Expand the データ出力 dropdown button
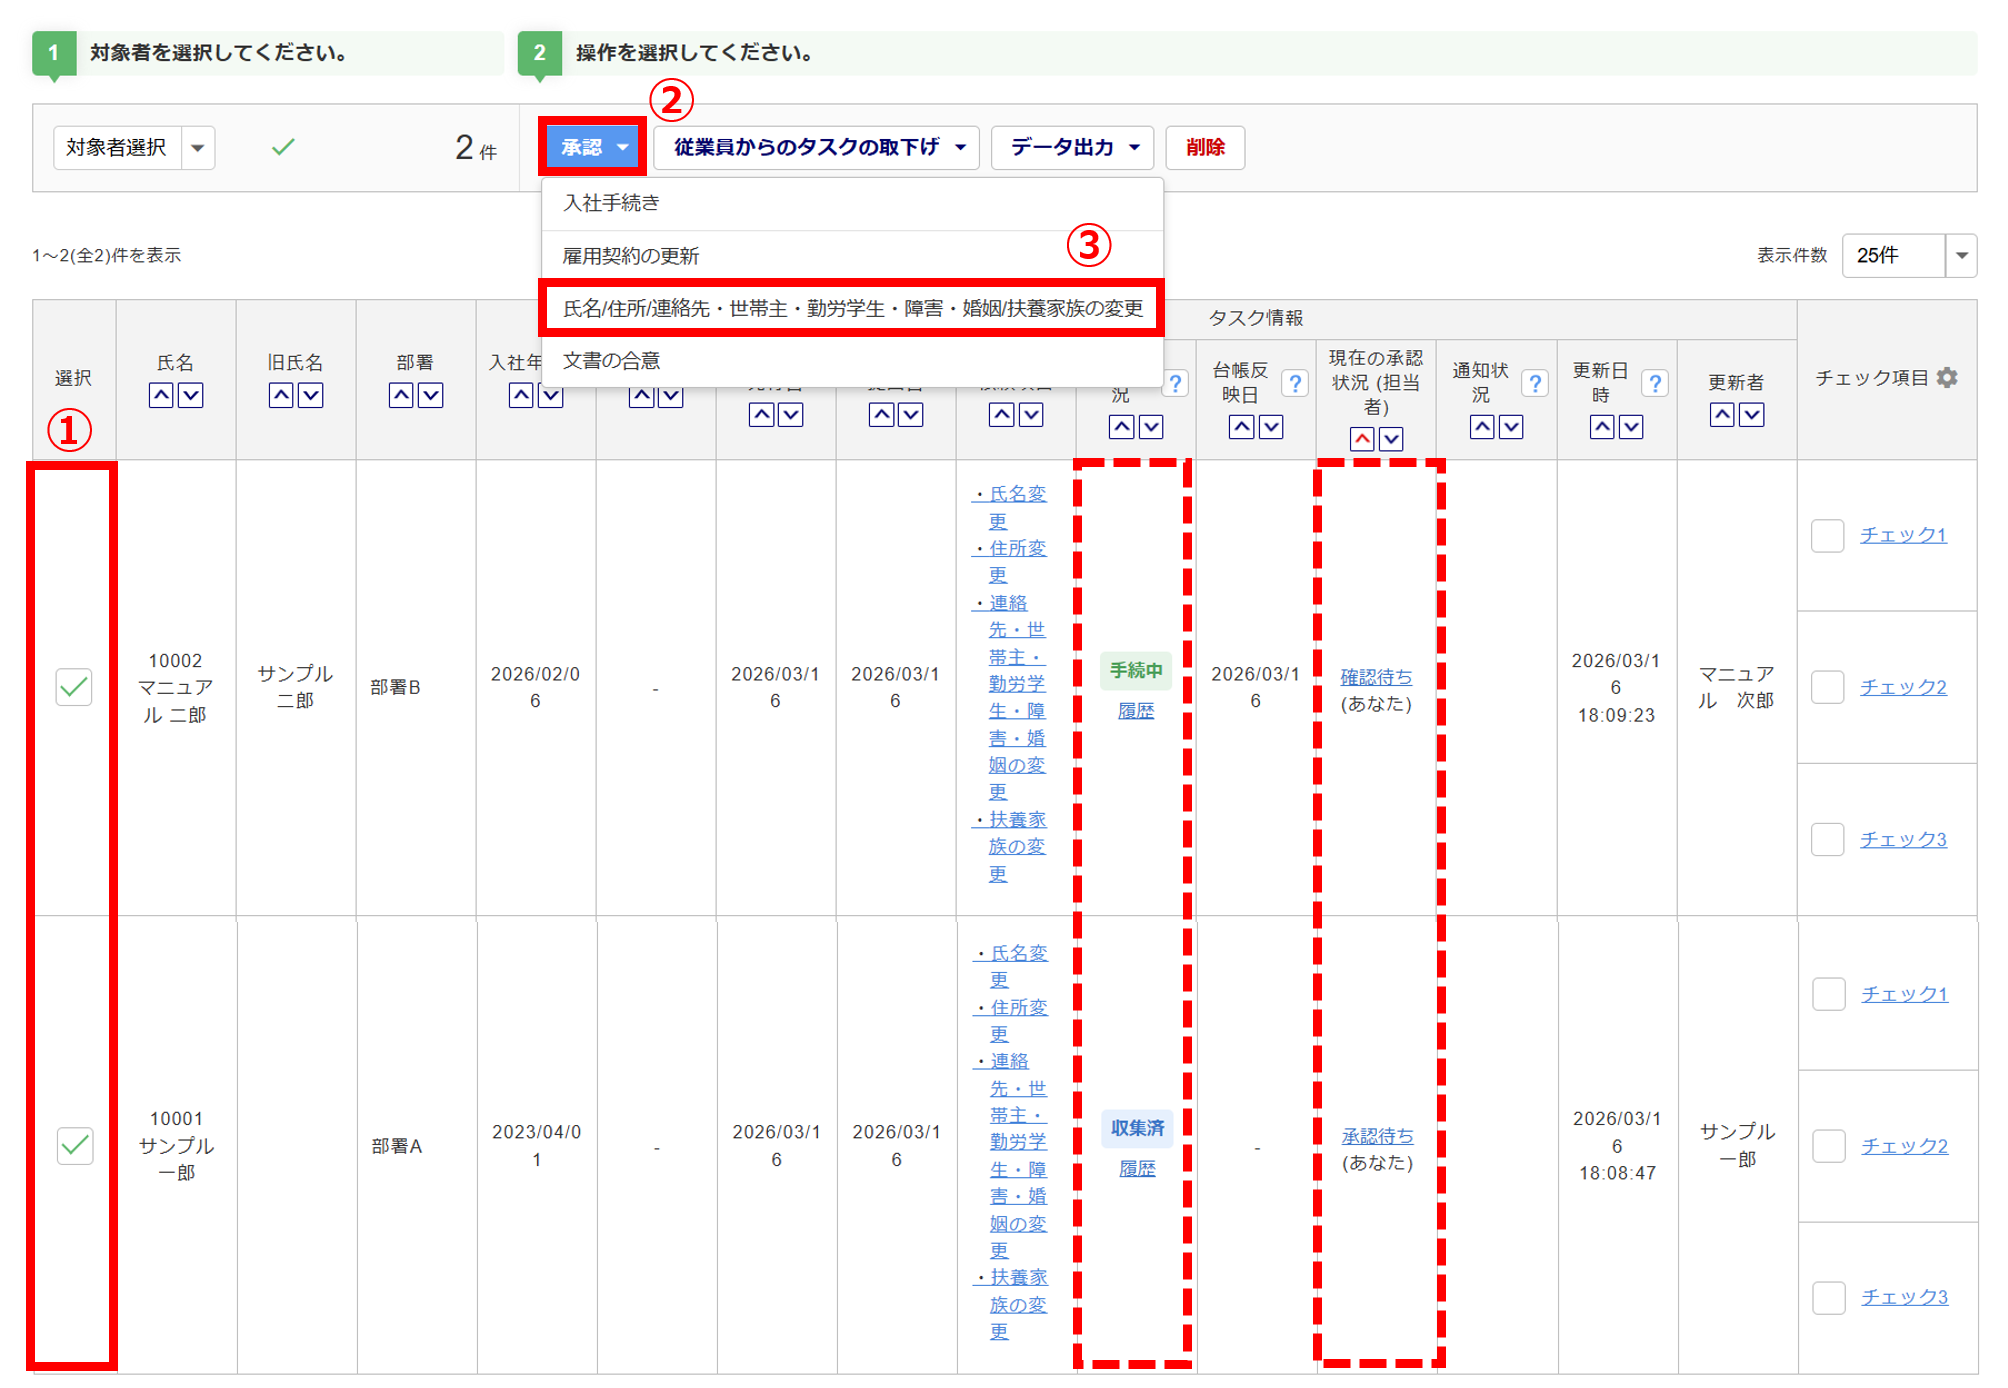Viewport: 2008px width, 1388px height. [1073, 148]
